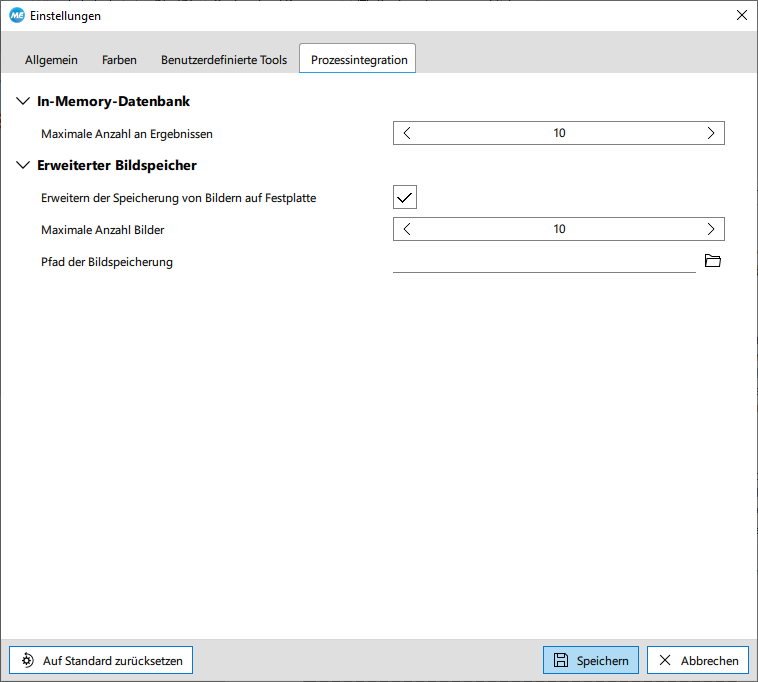Collapse the Erweiterter Bildspeicher section
The height and width of the screenshot is (682, 758).
(24, 165)
